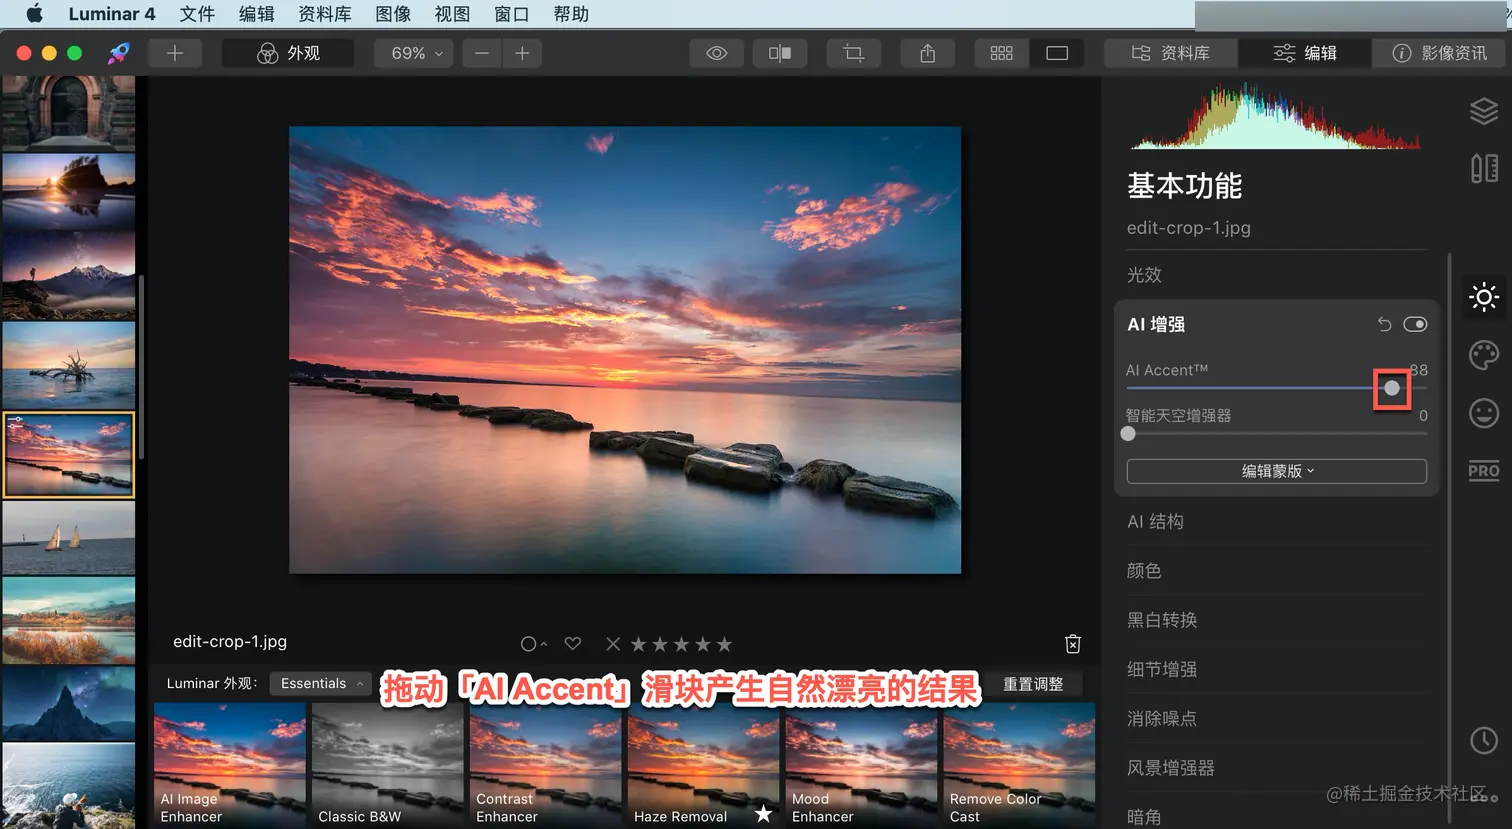Click the AI Accent slider handle
Screen dimensions: 1512x829
pos(1392,388)
